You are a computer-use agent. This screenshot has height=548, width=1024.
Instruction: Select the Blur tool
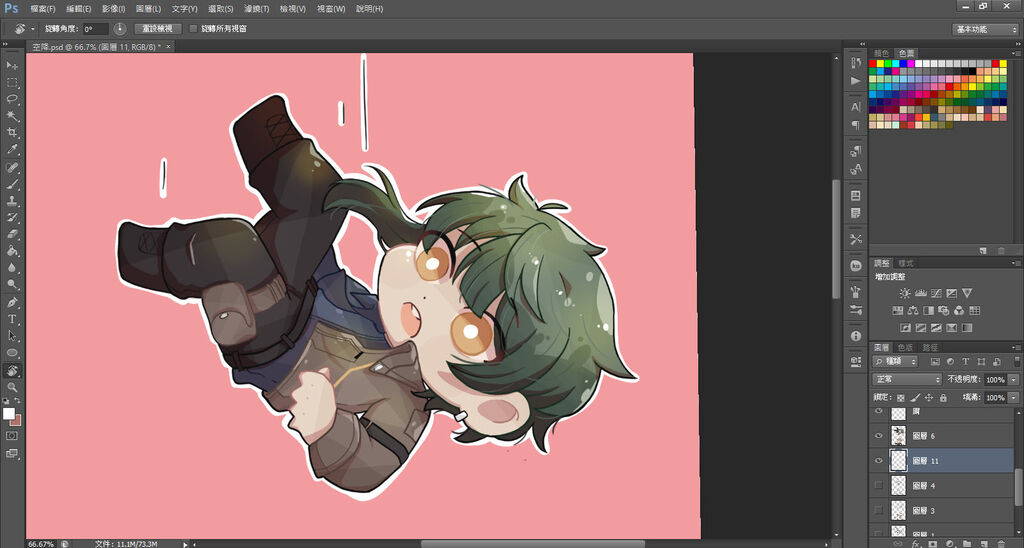pyautogui.click(x=12, y=268)
